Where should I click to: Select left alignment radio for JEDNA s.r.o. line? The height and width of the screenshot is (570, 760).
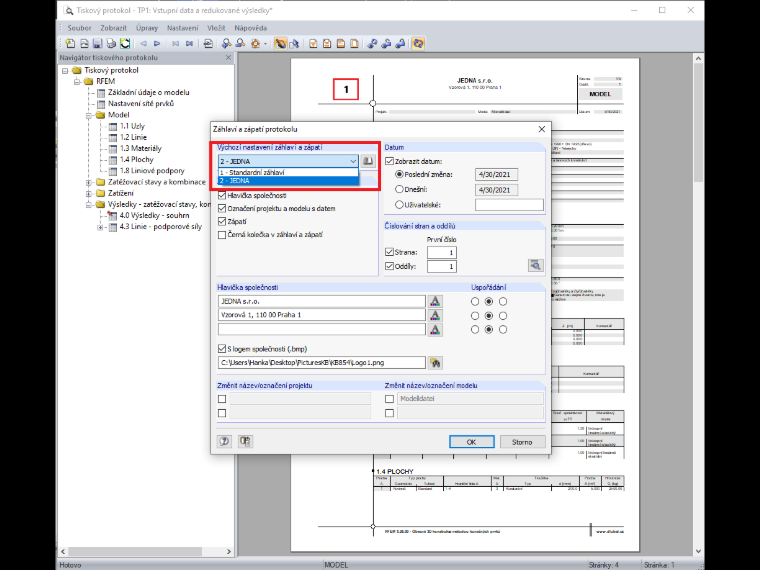point(475,301)
